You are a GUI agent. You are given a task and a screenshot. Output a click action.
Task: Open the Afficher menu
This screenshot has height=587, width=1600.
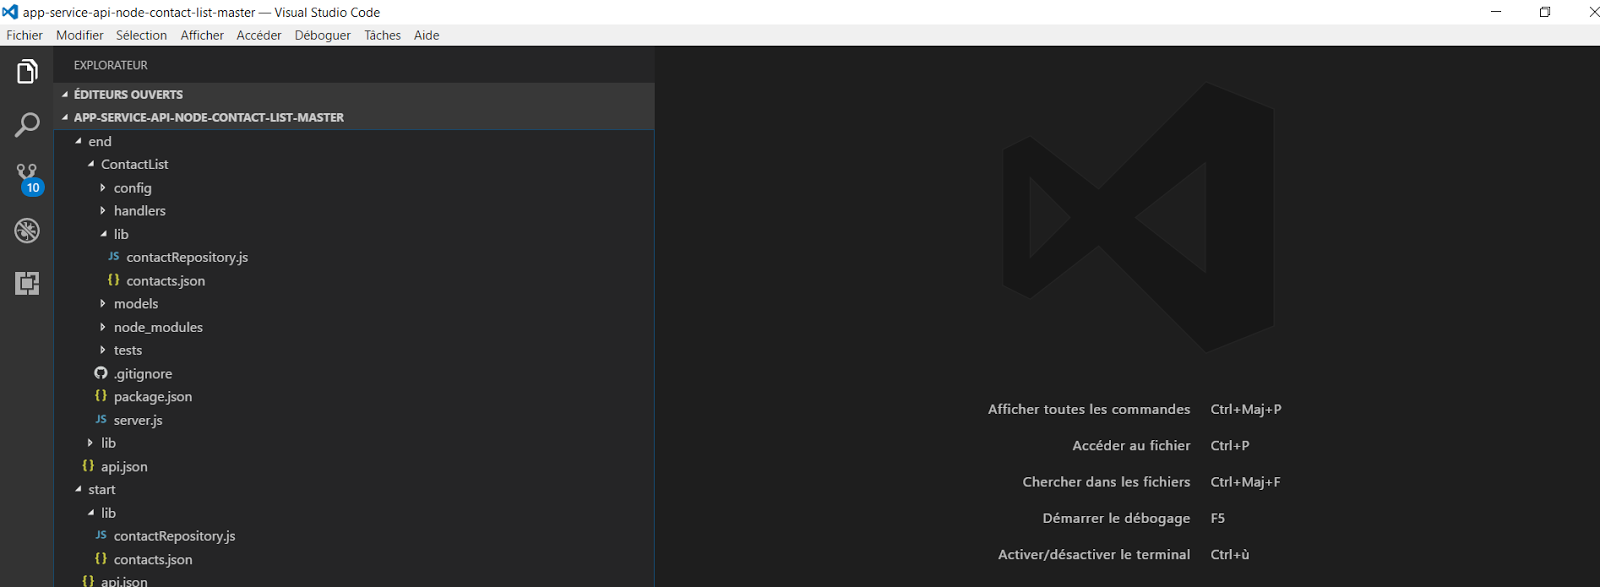[202, 35]
